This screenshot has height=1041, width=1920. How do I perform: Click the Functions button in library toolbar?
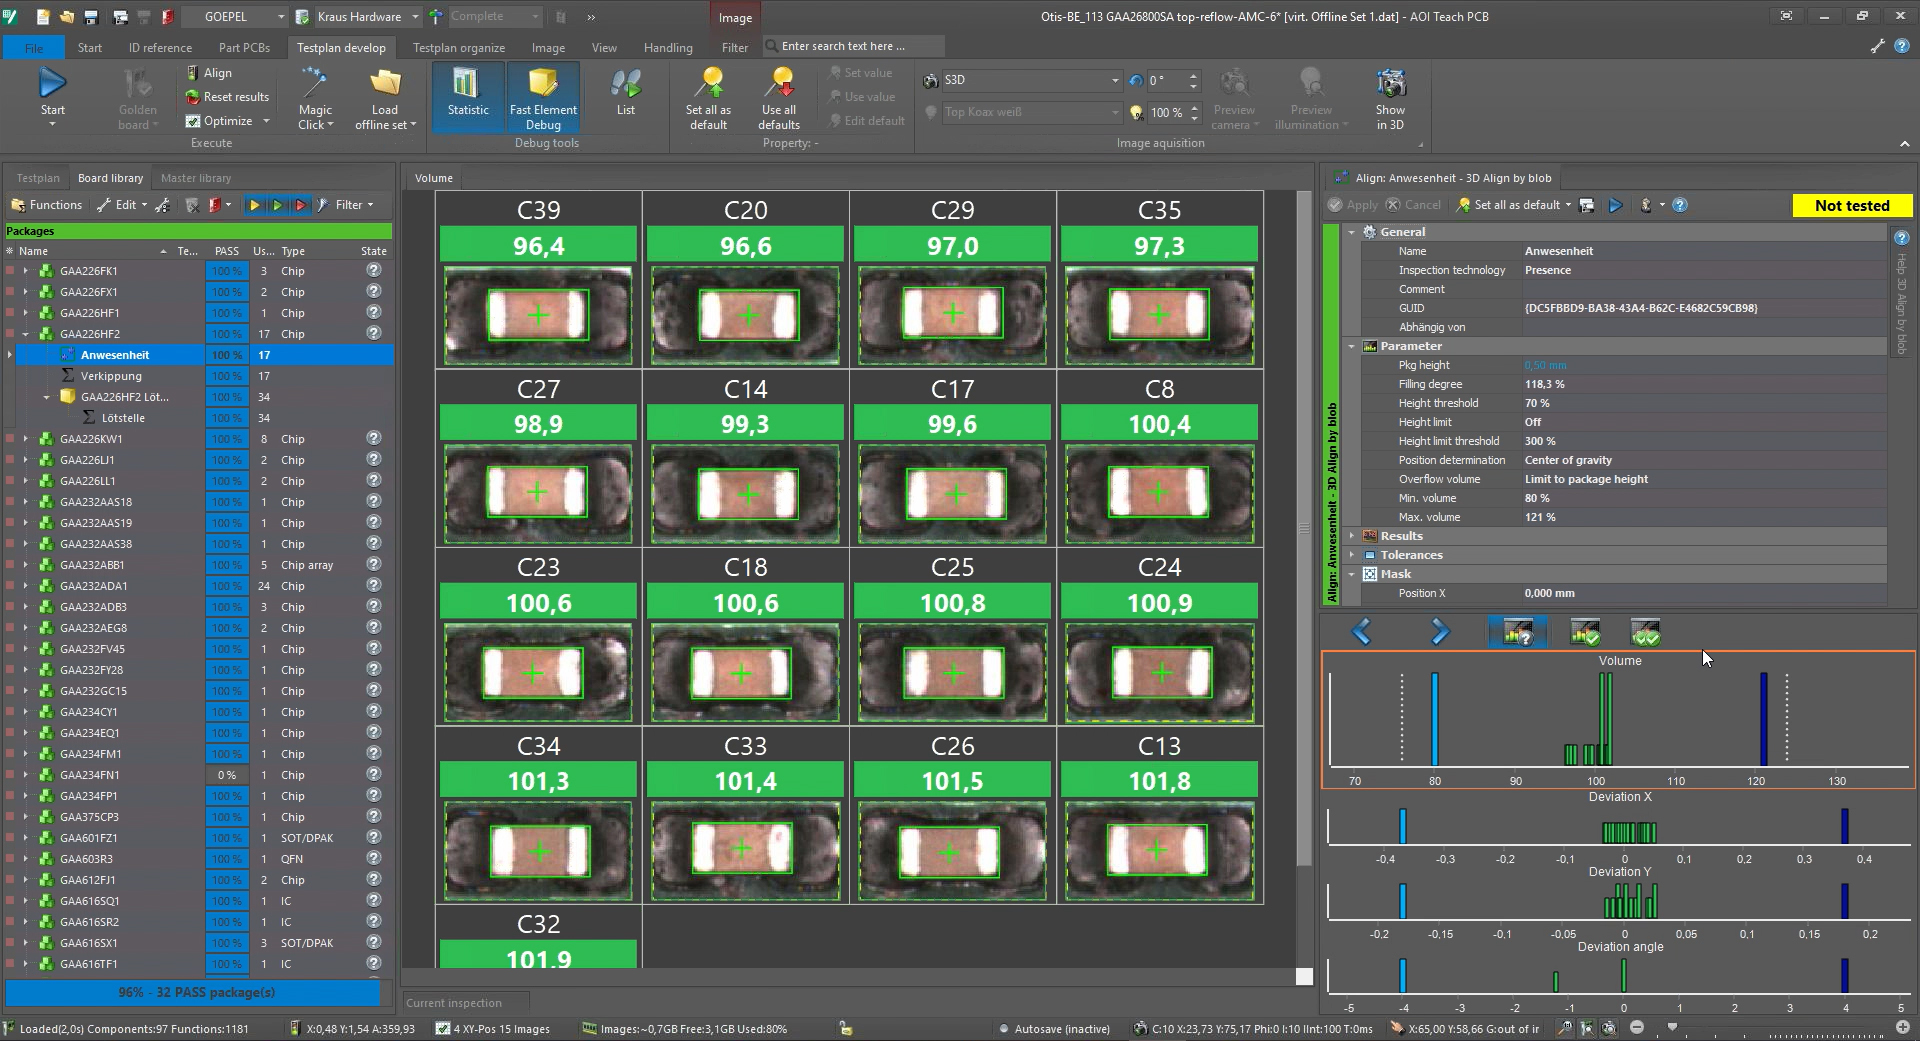[46, 205]
